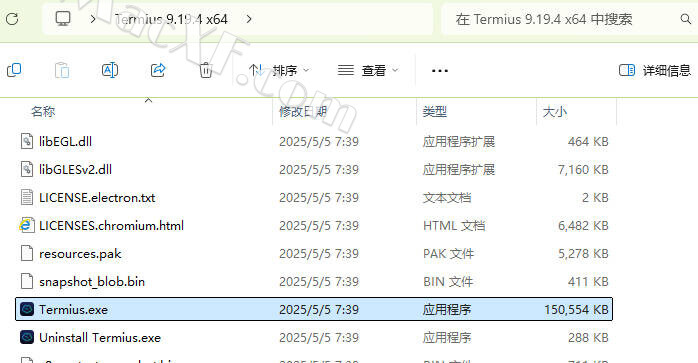This screenshot has width=698, height=363.
Task: Expand chevron after Termius 9.19.4 x64 breadcrumb
Action: [249, 19]
